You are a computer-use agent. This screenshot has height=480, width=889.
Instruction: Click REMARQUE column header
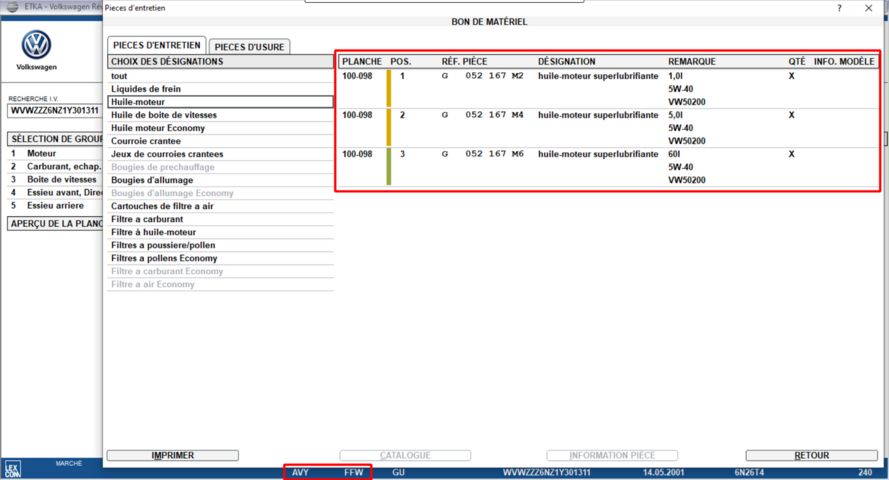pos(692,62)
